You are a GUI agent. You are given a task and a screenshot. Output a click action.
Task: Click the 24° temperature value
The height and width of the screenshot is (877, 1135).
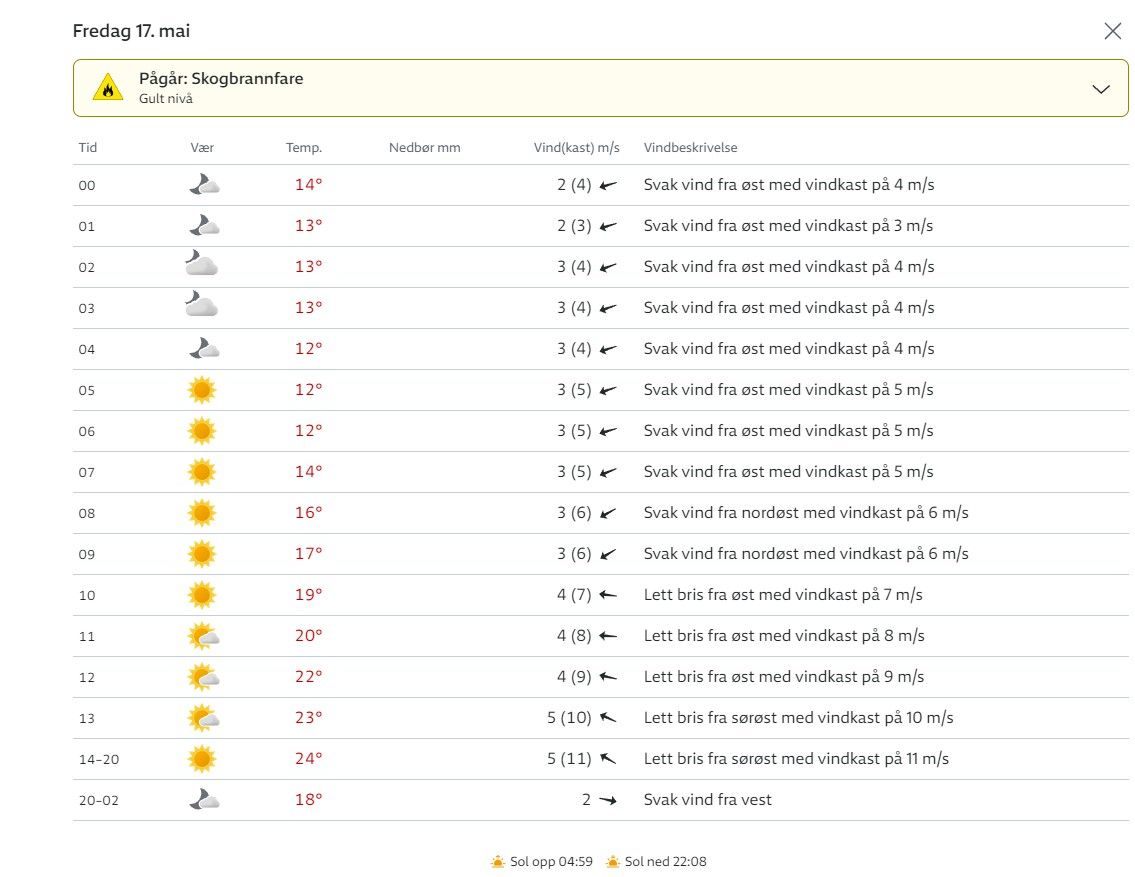coord(308,759)
